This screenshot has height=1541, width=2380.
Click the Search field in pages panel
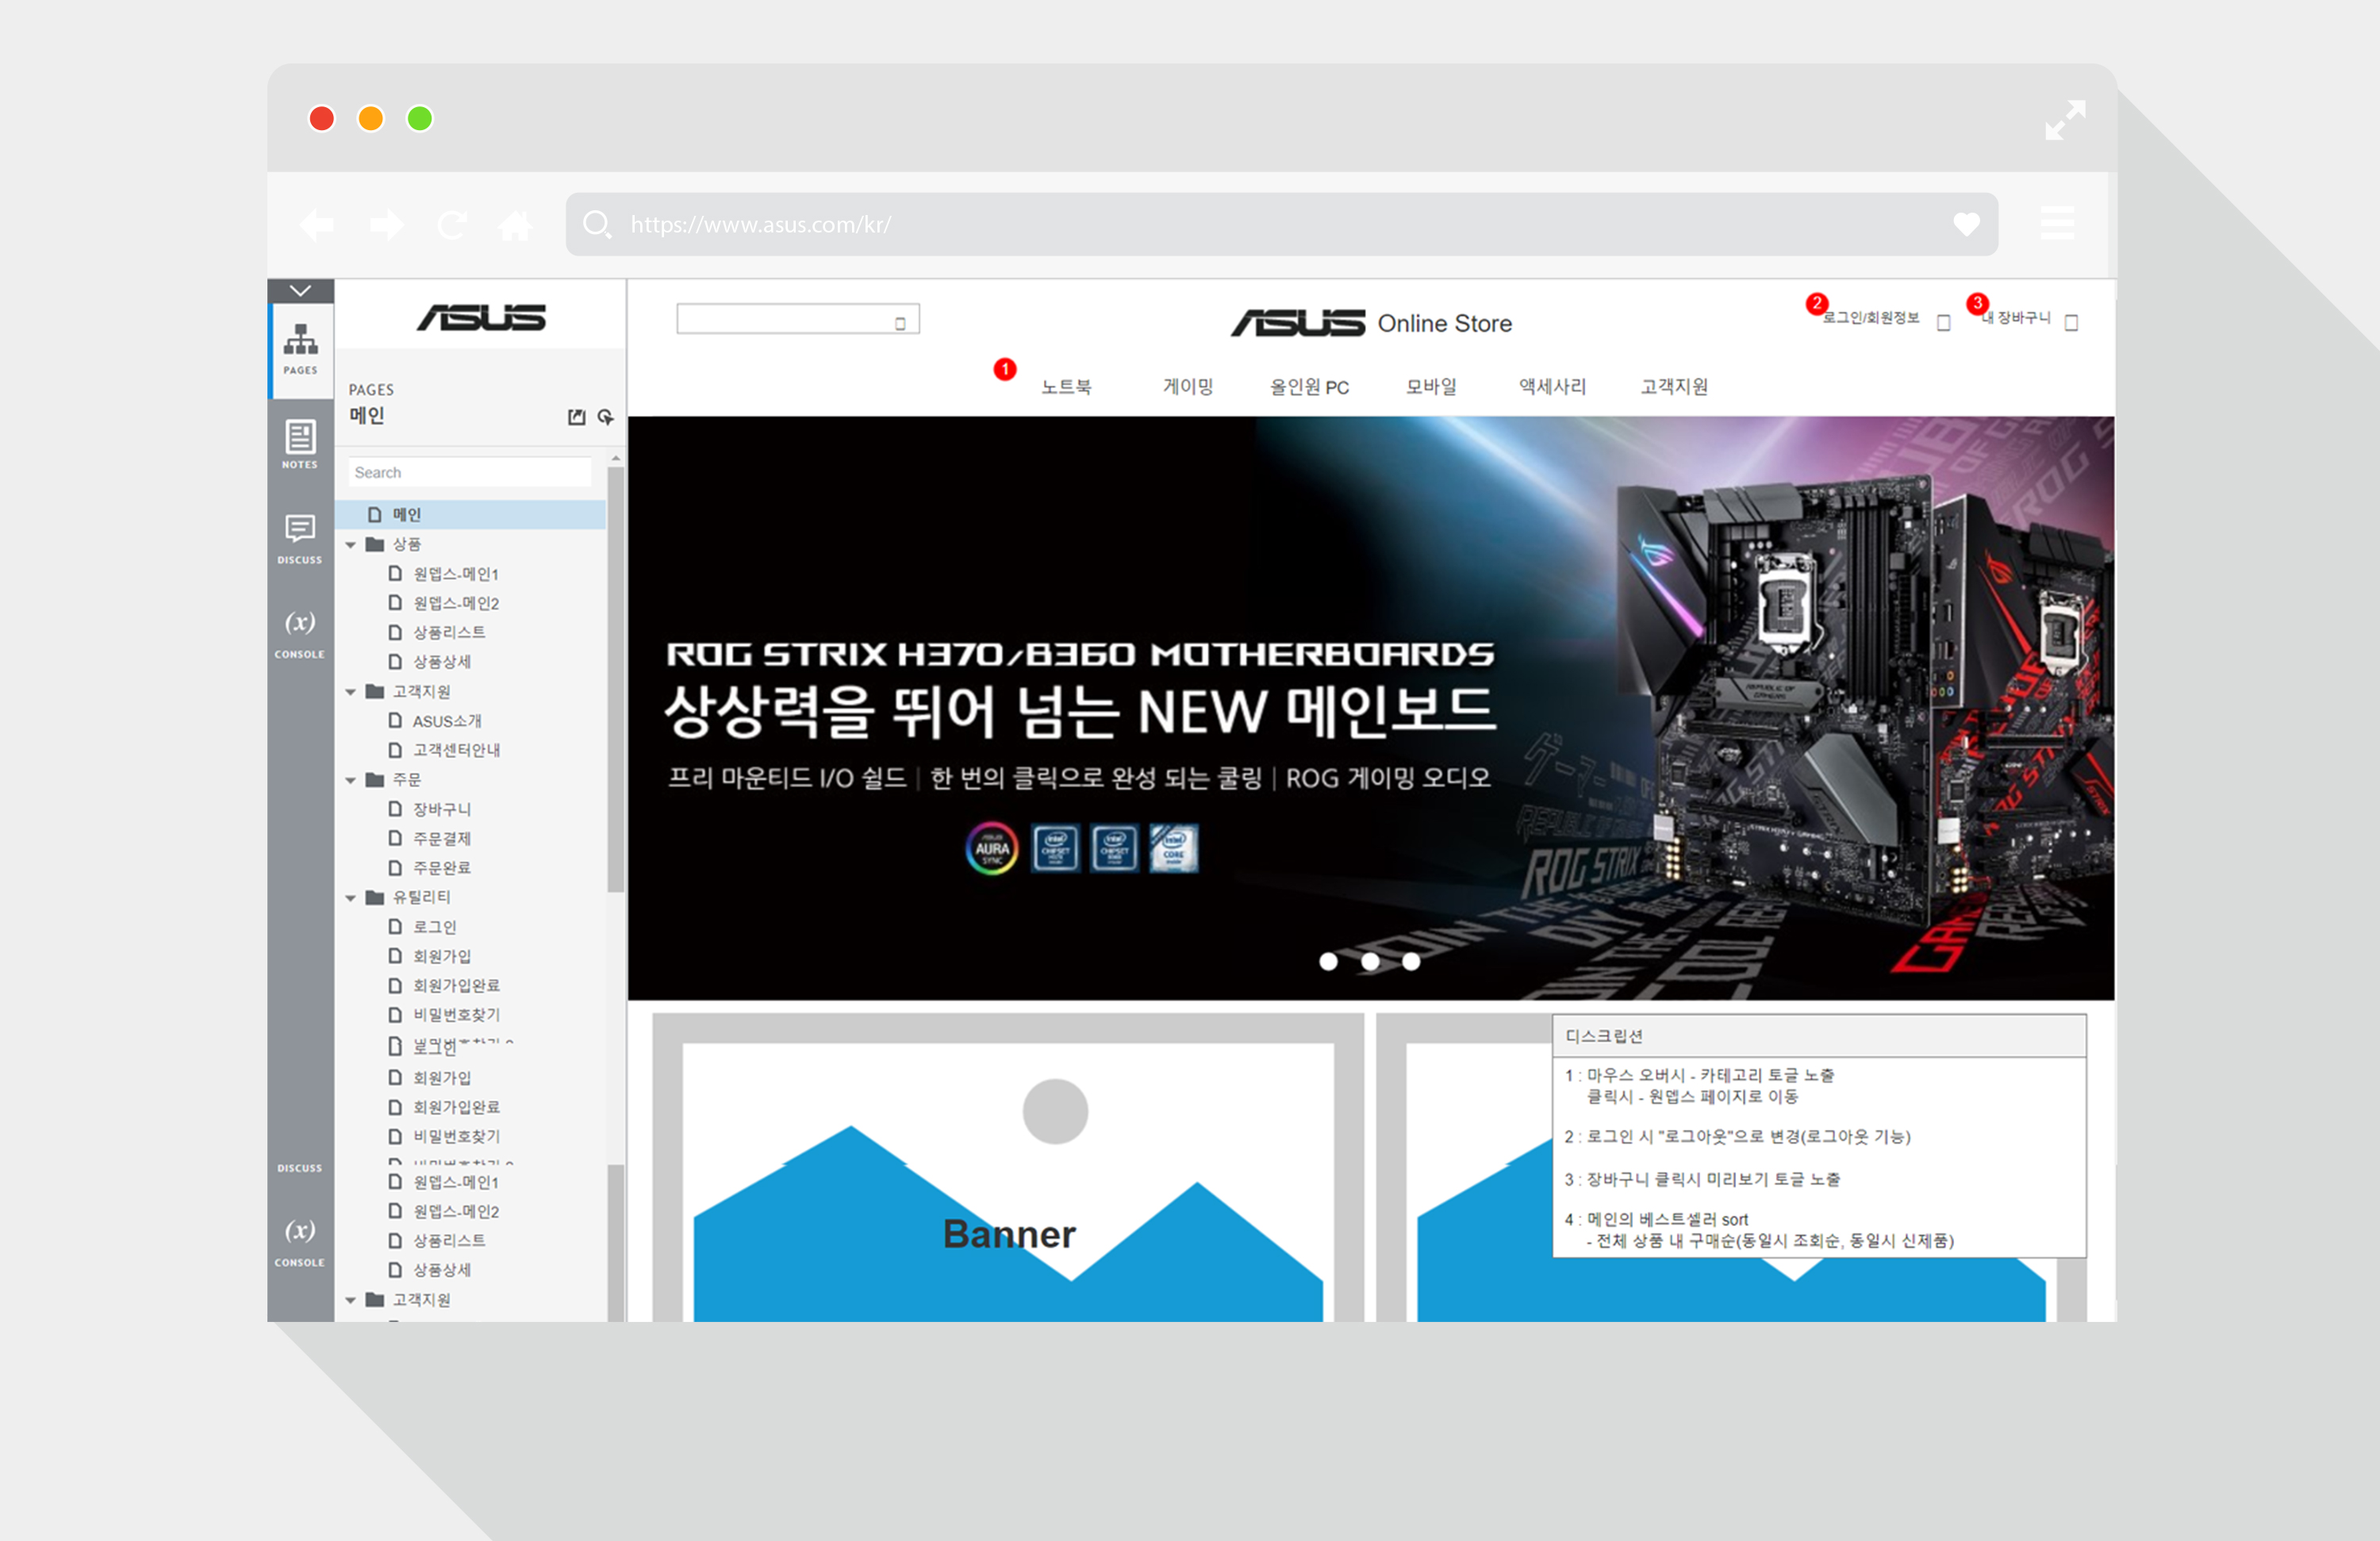click(x=469, y=472)
